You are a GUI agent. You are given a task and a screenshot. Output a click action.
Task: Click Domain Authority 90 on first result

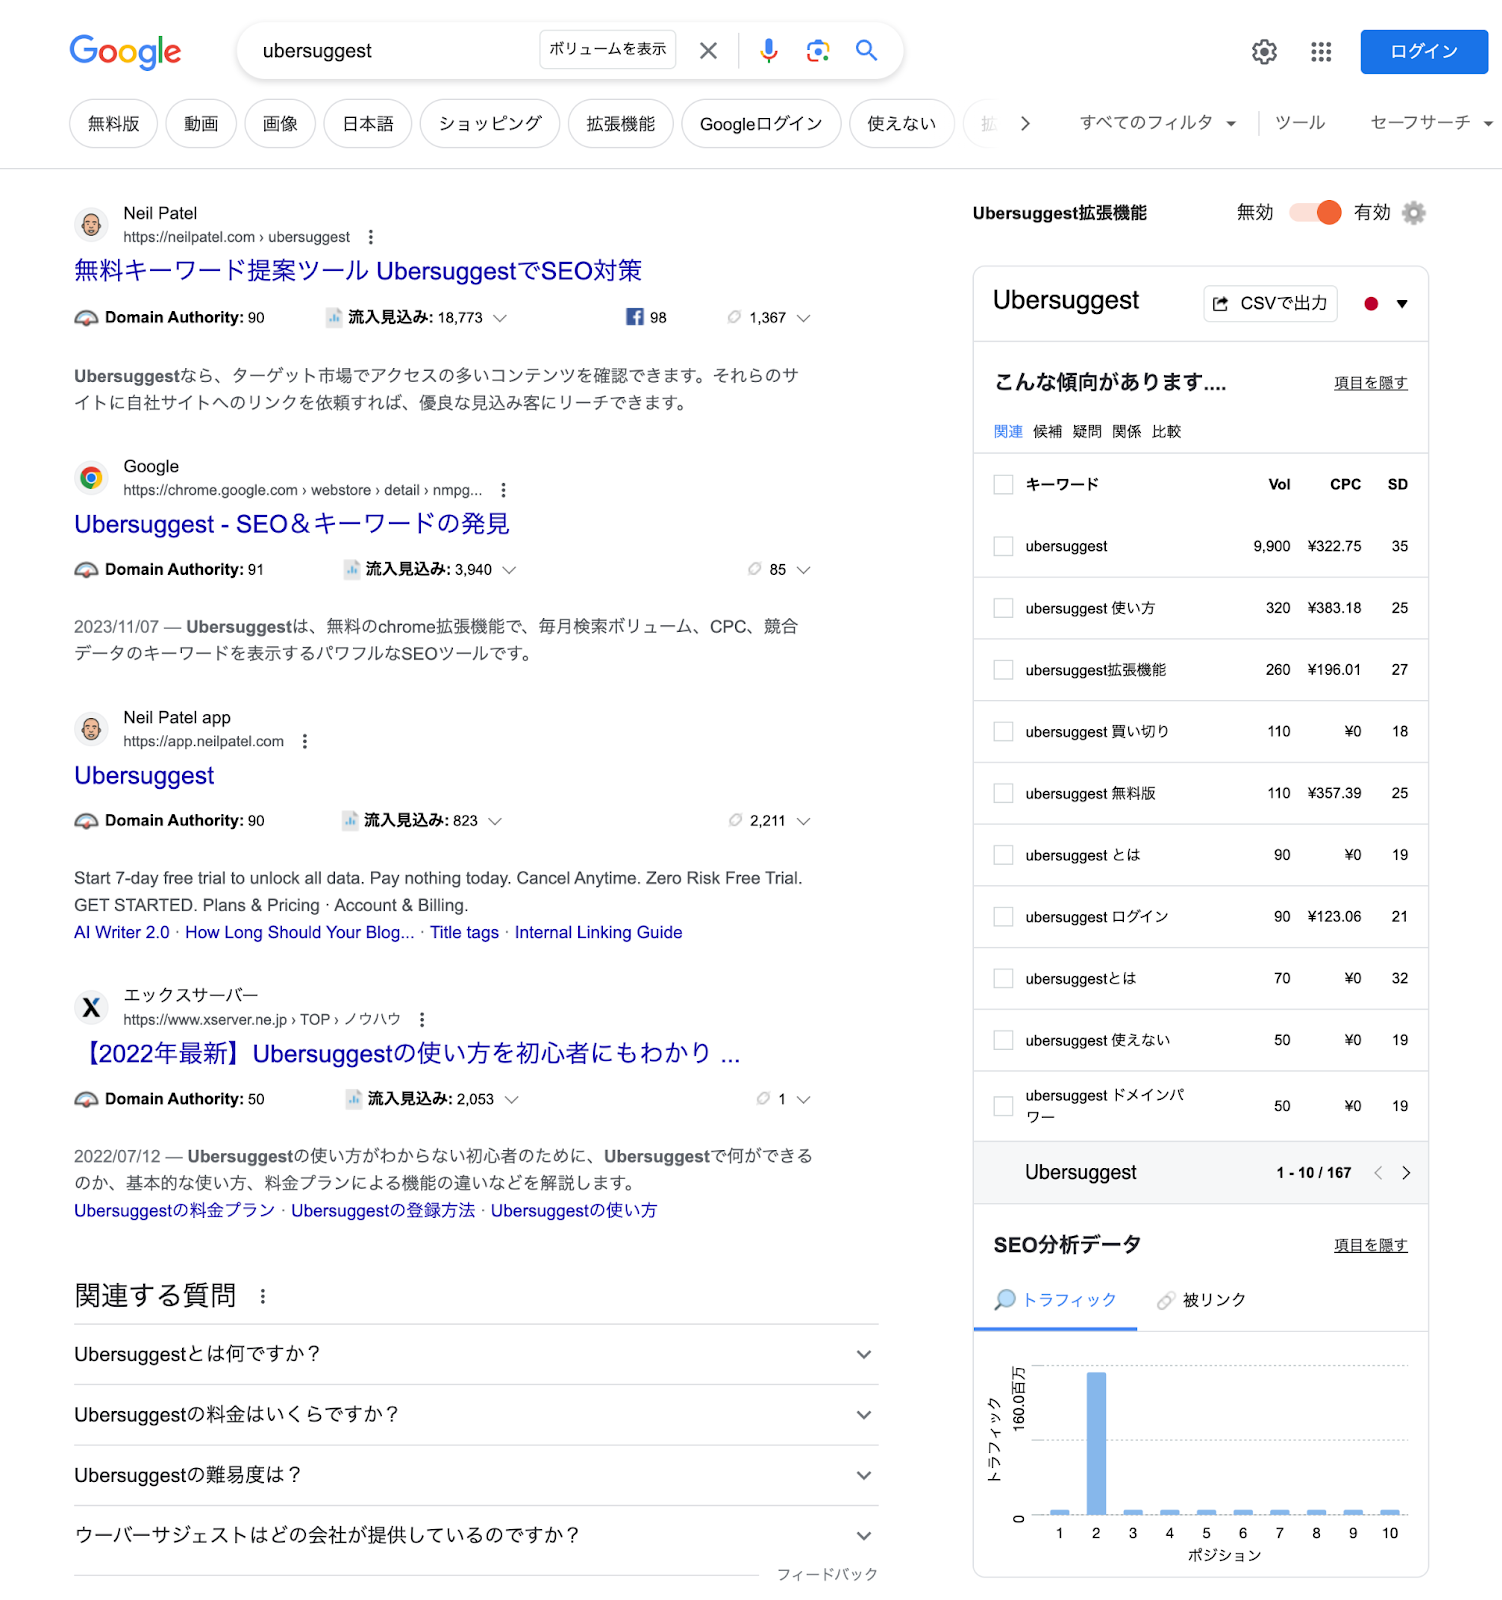170,317
